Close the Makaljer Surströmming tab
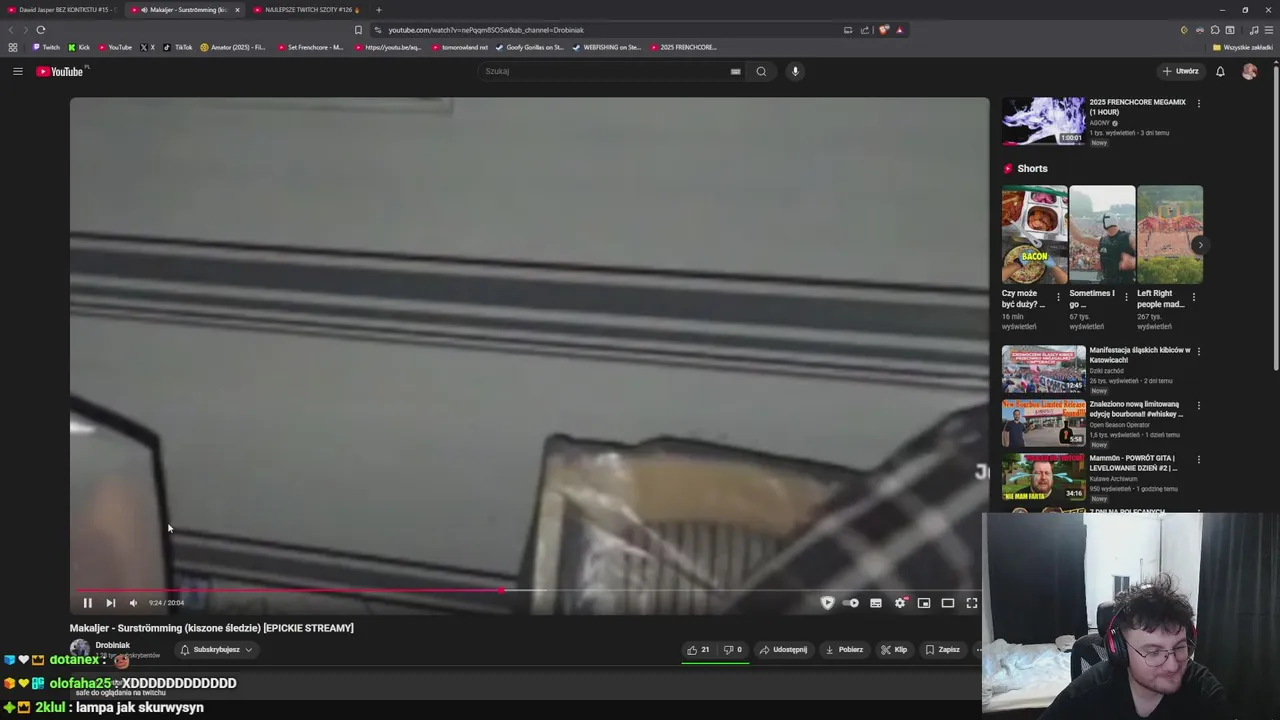 [x=237, y=10]
